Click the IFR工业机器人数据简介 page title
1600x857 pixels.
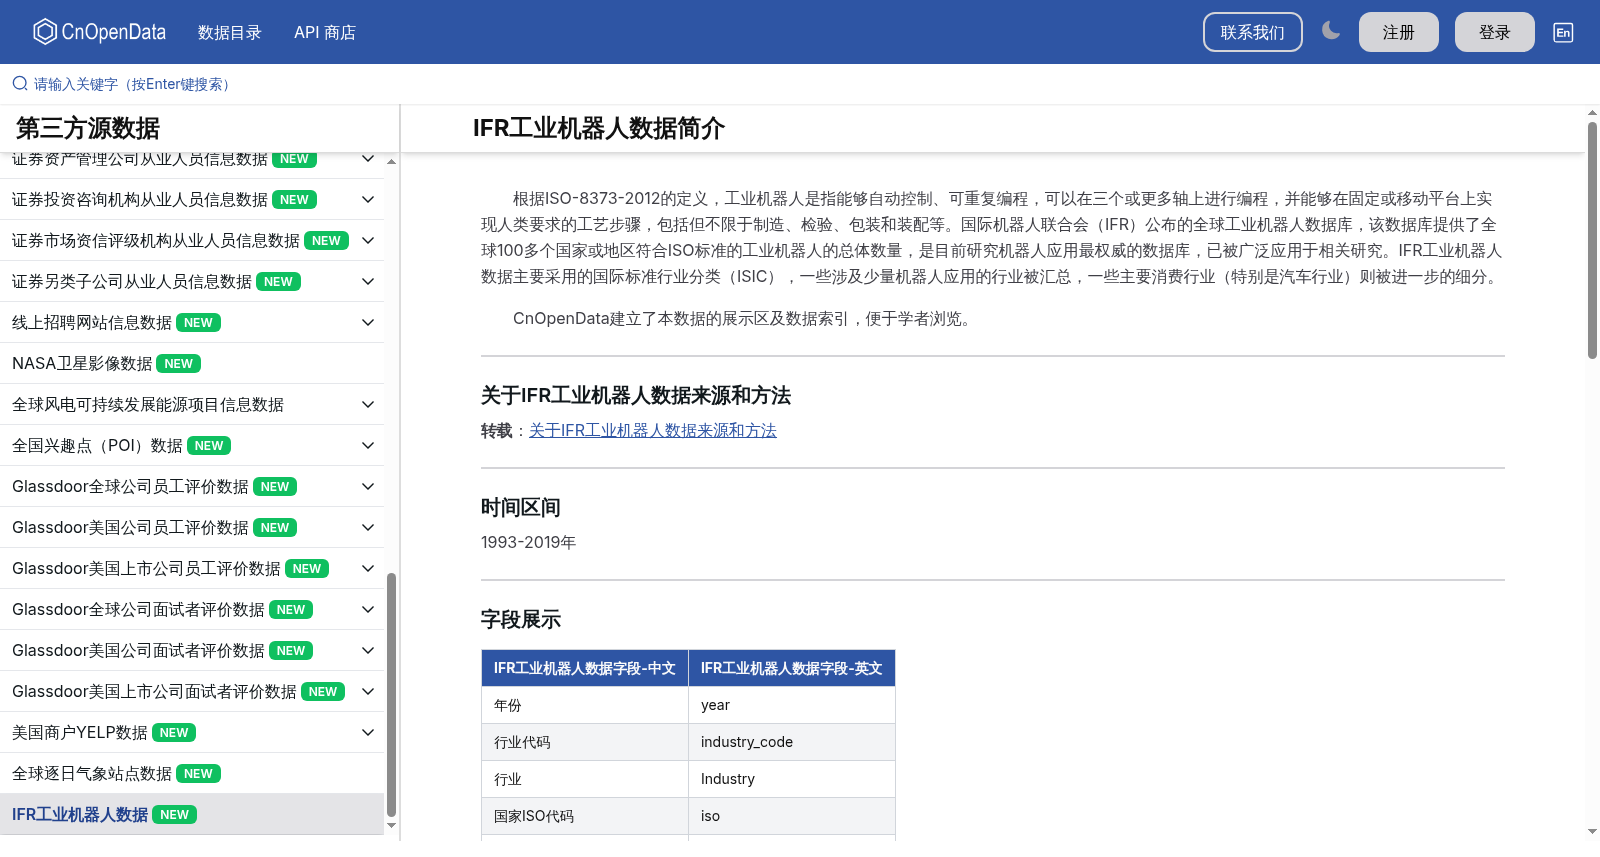tap(599, 128)
